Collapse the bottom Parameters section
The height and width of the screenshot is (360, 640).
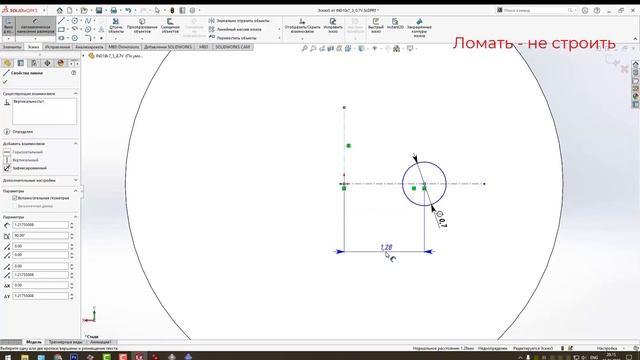tap(76, 217)
